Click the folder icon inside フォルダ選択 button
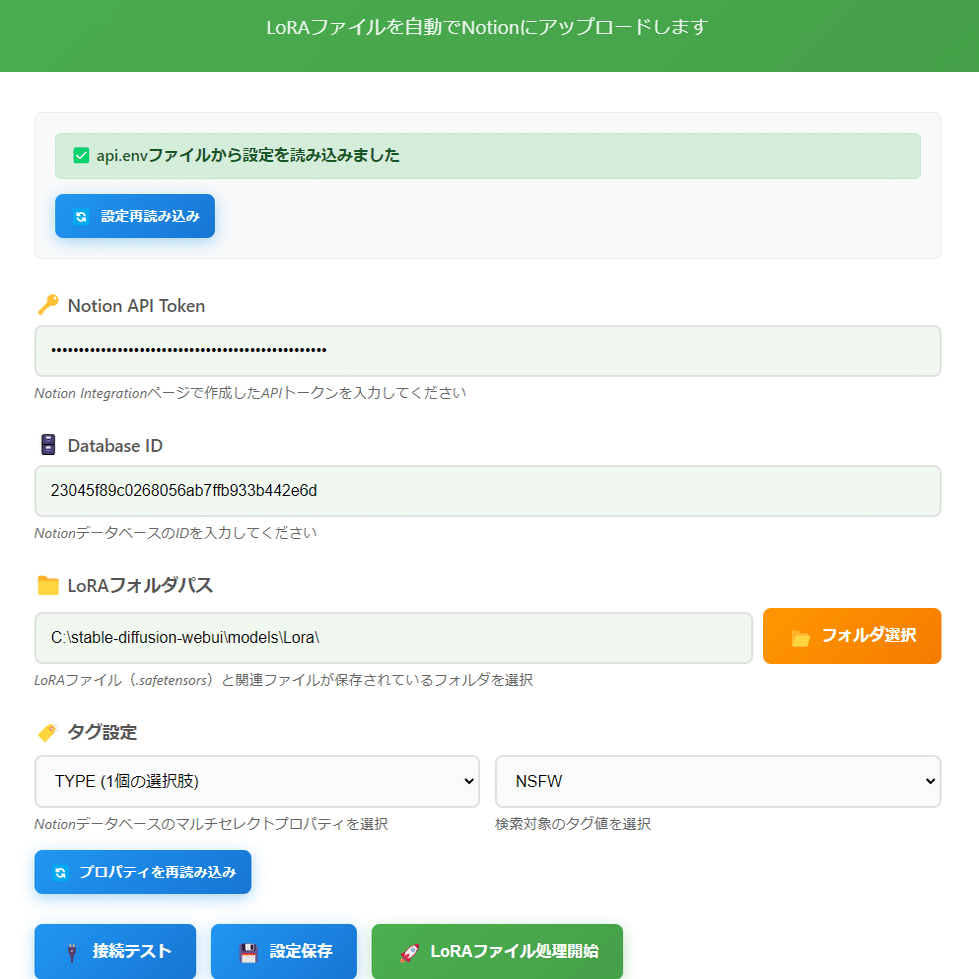This screenshot has height=979, width=979. tap(800, 637)
